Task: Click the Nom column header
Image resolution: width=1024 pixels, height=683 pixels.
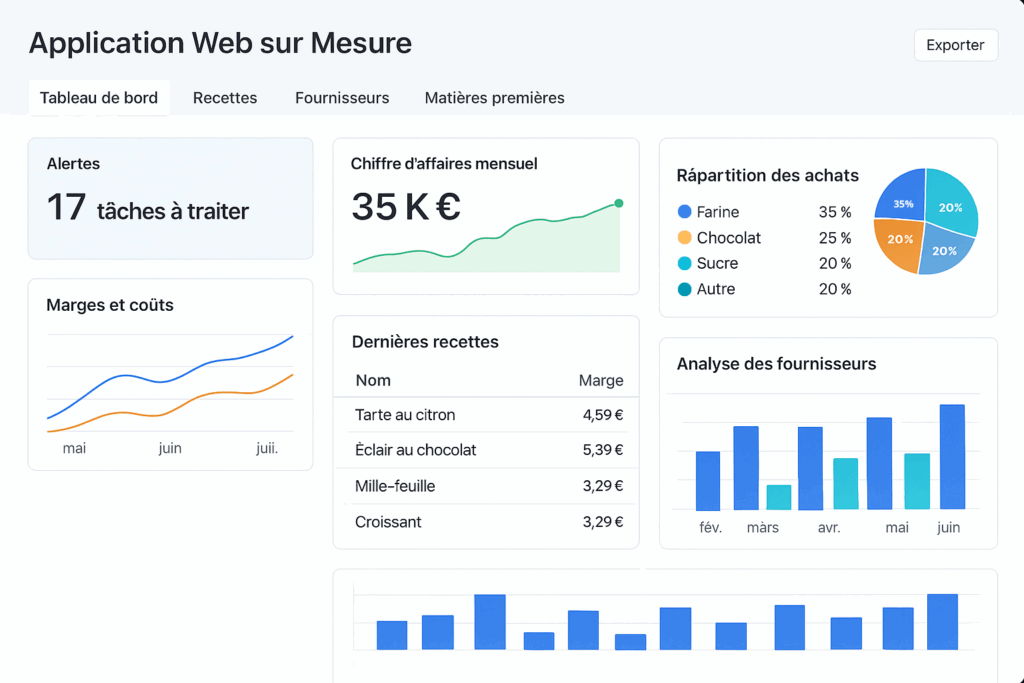Action: tap(373, 380)
